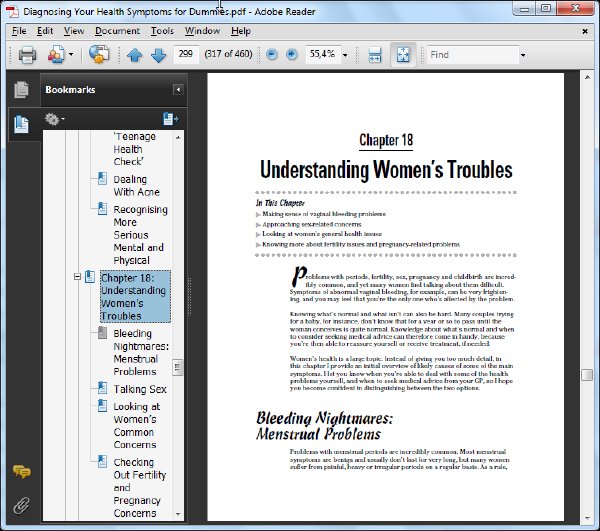Click the Chapter 18 heading in document
The height and width of the screenshot is (531, 600).
[386, 140]
